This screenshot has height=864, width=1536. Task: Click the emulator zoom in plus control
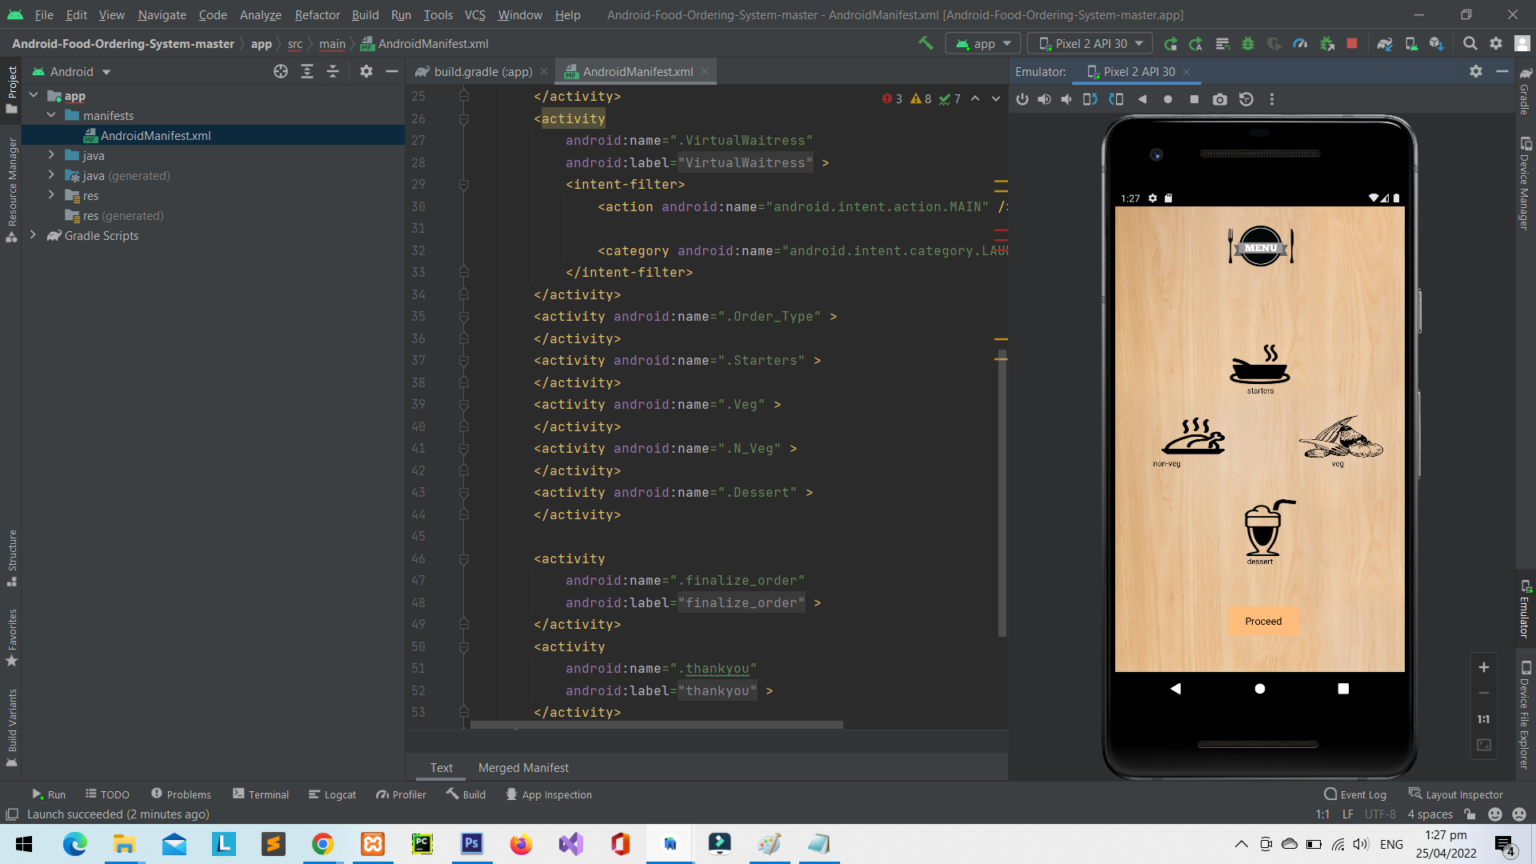tap(1484, 667)
